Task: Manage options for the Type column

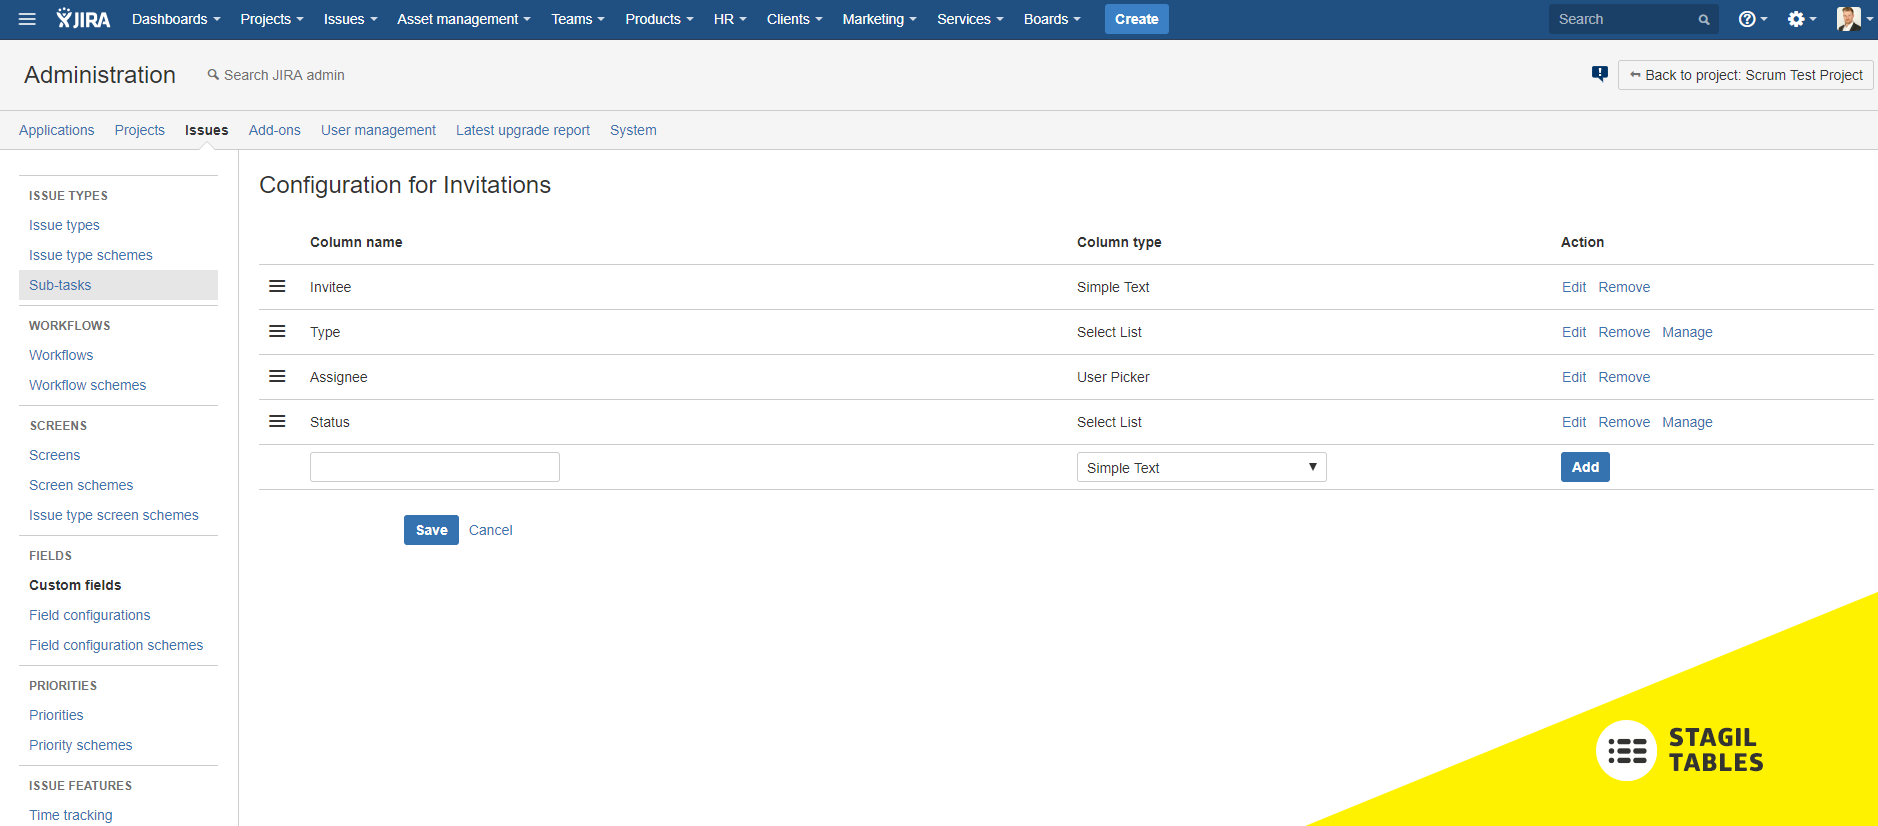Action: click(1687, 332)
